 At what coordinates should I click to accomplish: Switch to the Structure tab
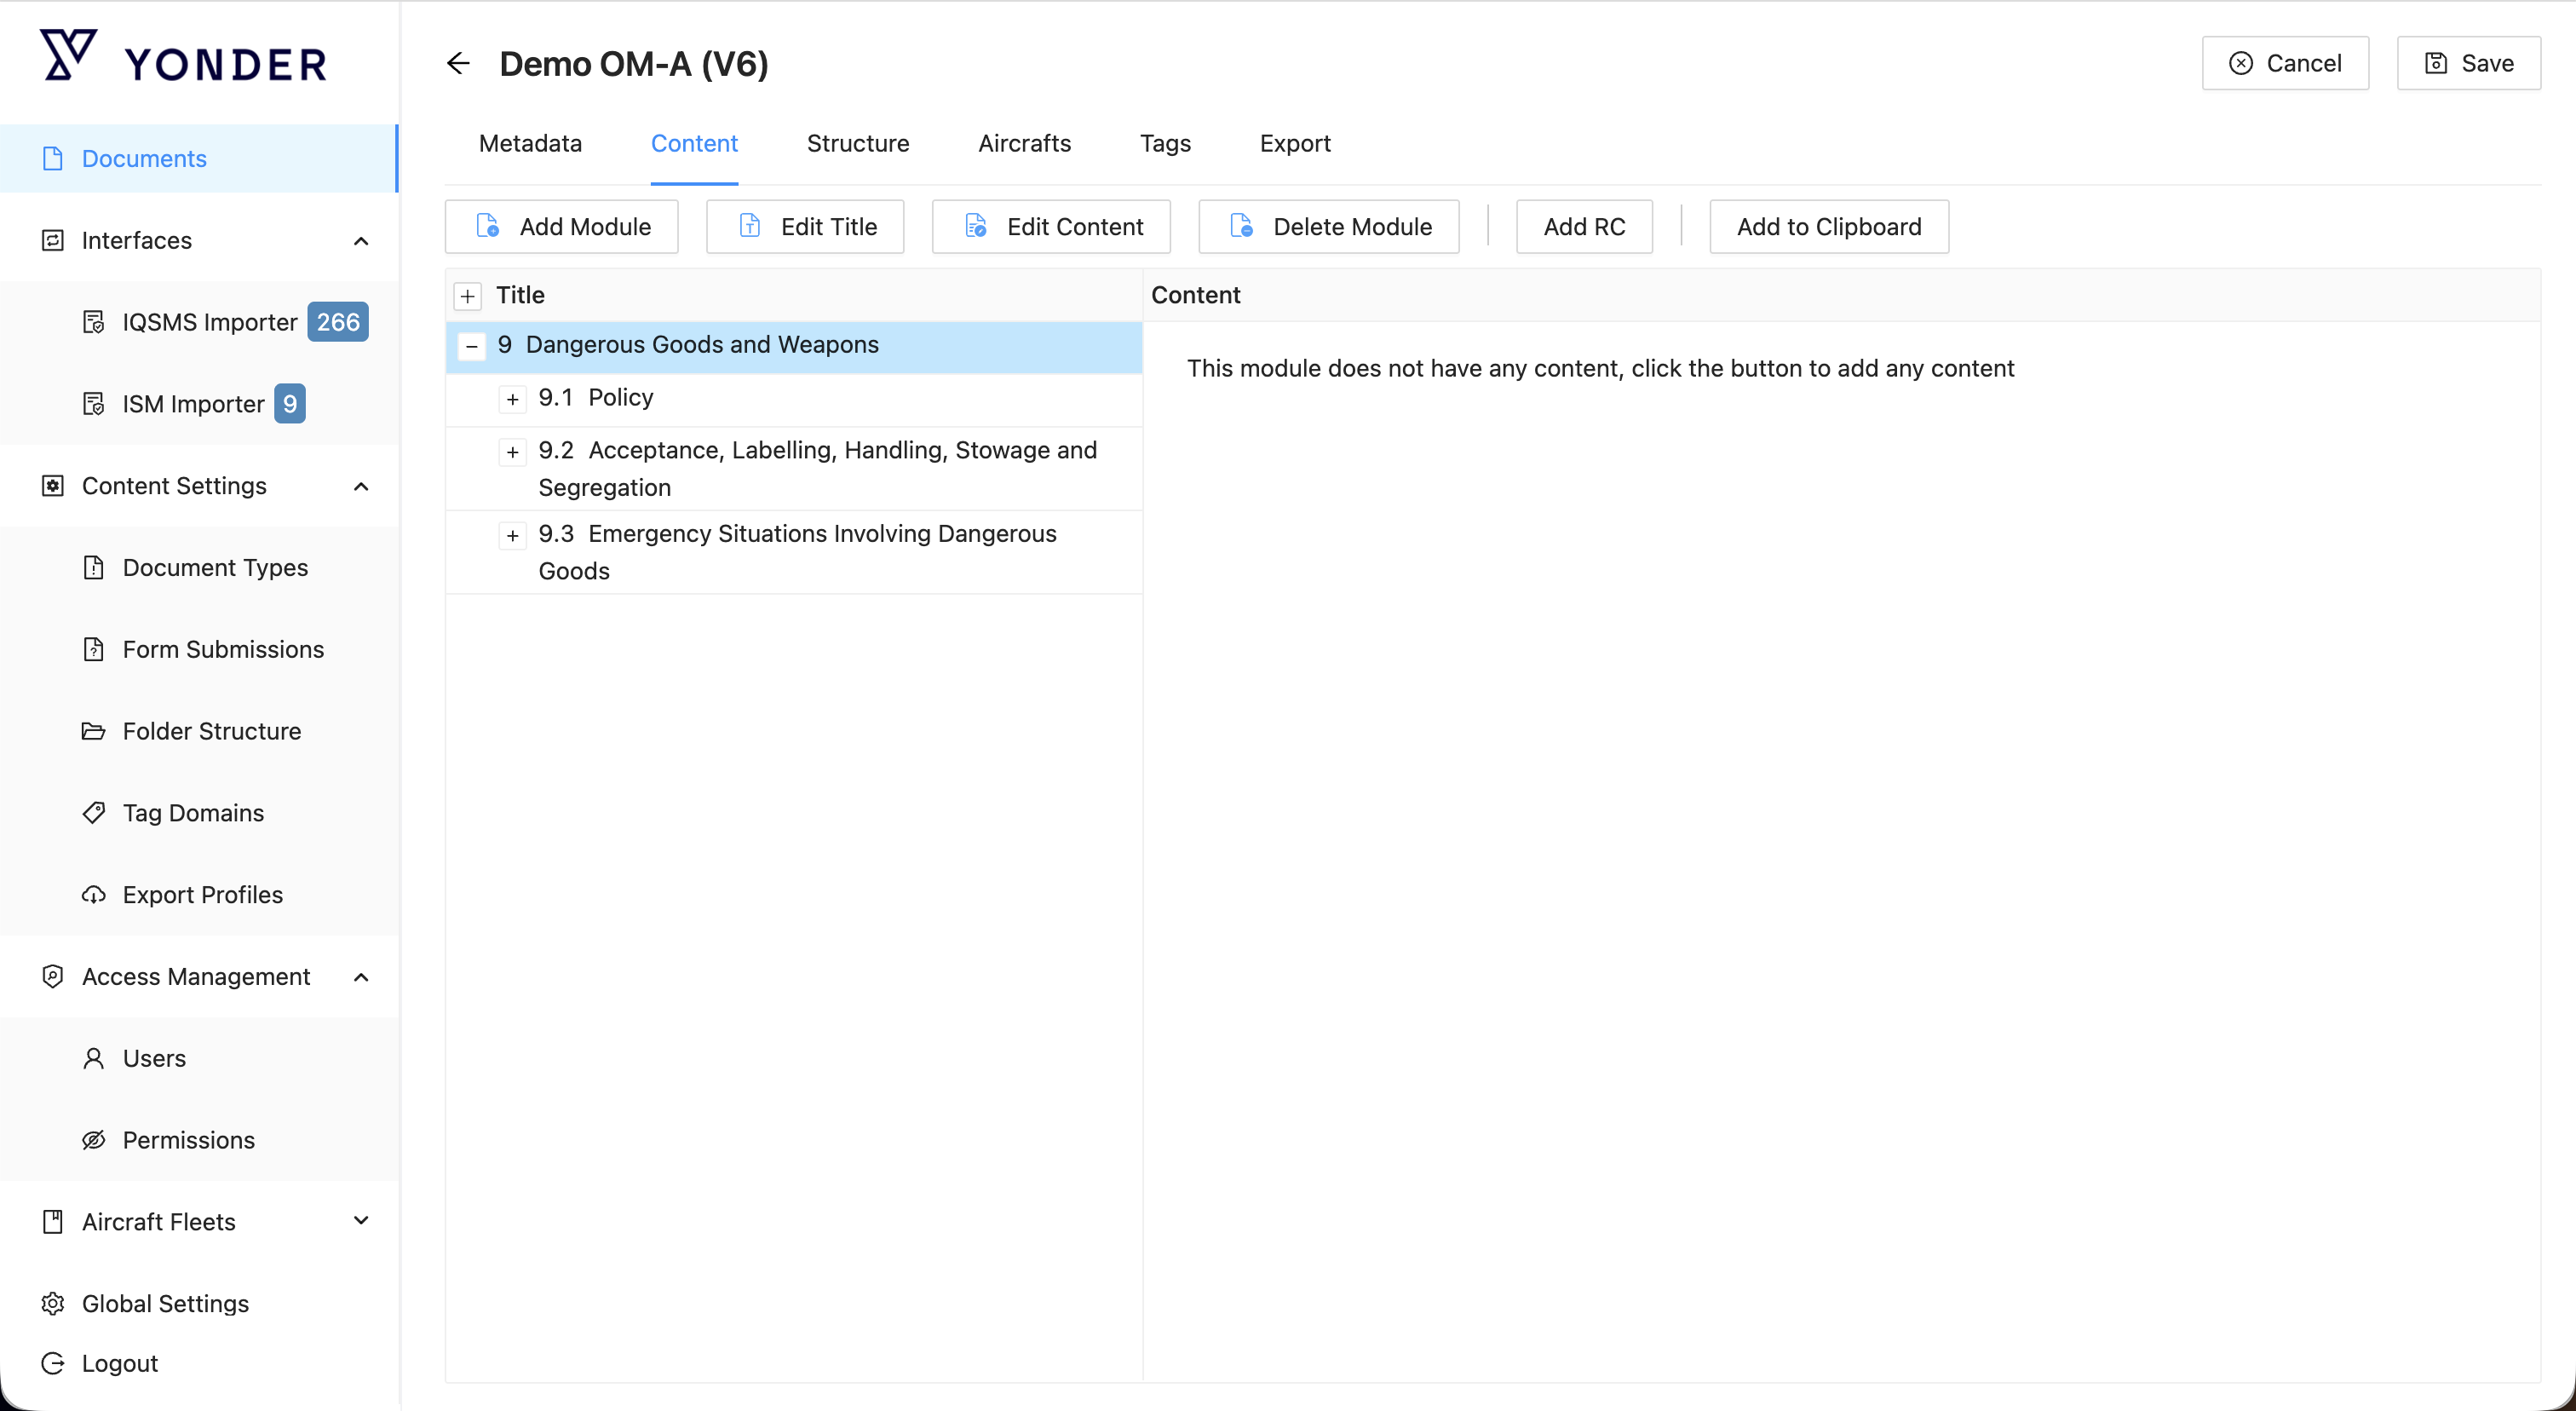(857, 144)
